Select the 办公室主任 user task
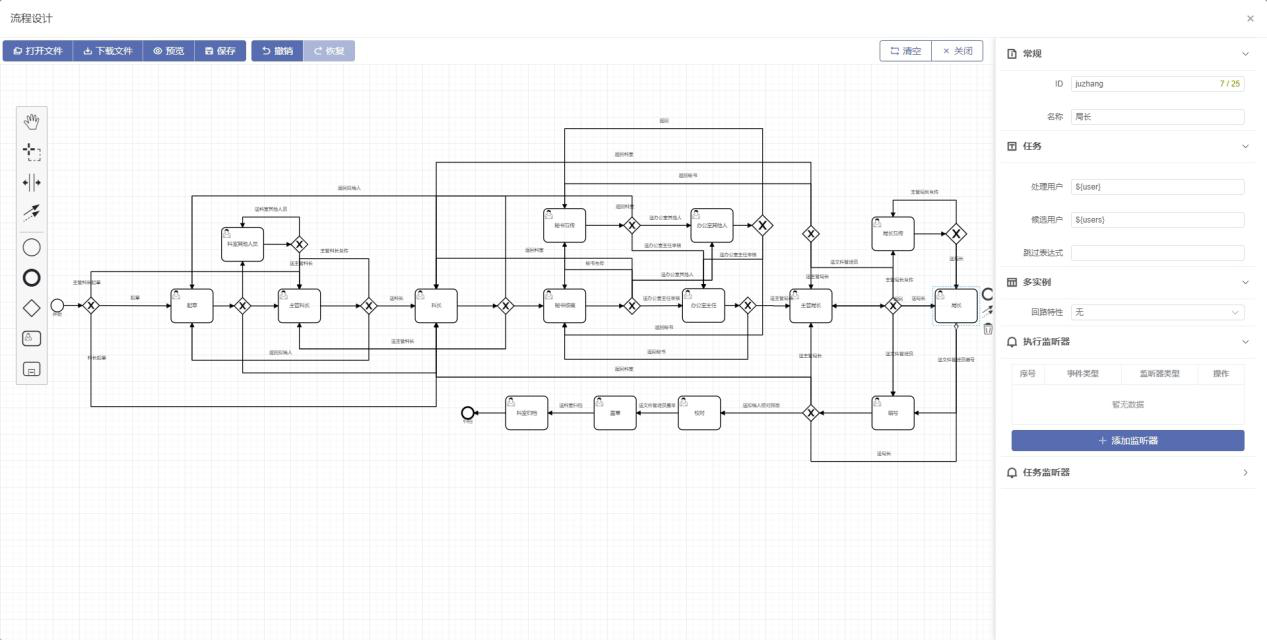The image size is (1267, 640). pos(703,306)
